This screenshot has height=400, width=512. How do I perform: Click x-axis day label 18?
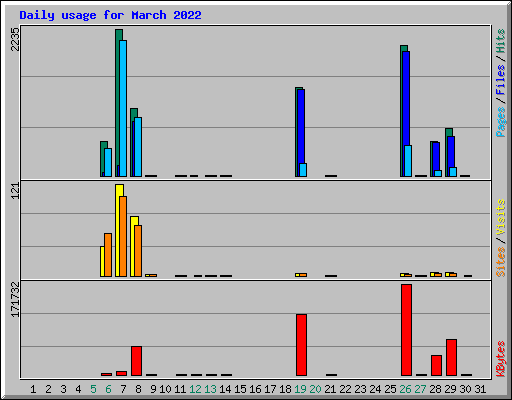tap(285, 389)
